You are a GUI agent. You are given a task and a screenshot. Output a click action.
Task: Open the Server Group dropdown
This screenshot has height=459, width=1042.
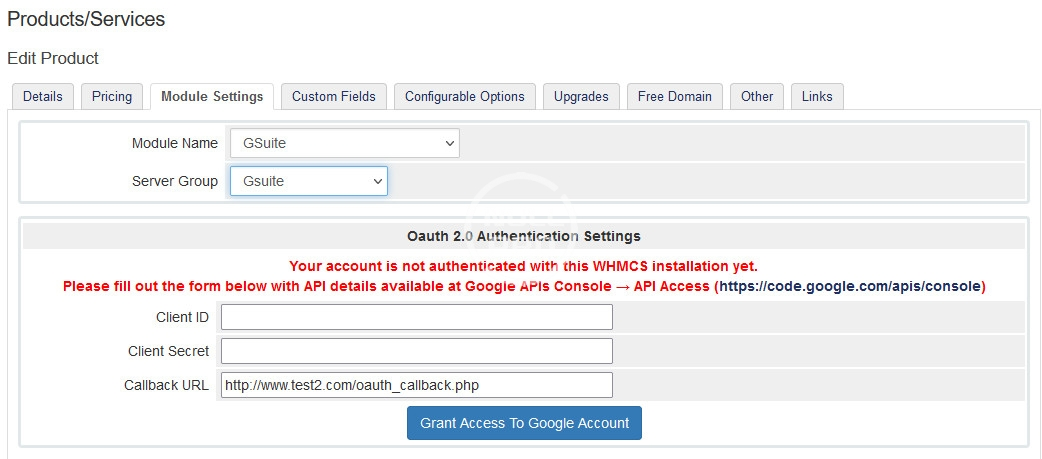(x=308, y=181)
